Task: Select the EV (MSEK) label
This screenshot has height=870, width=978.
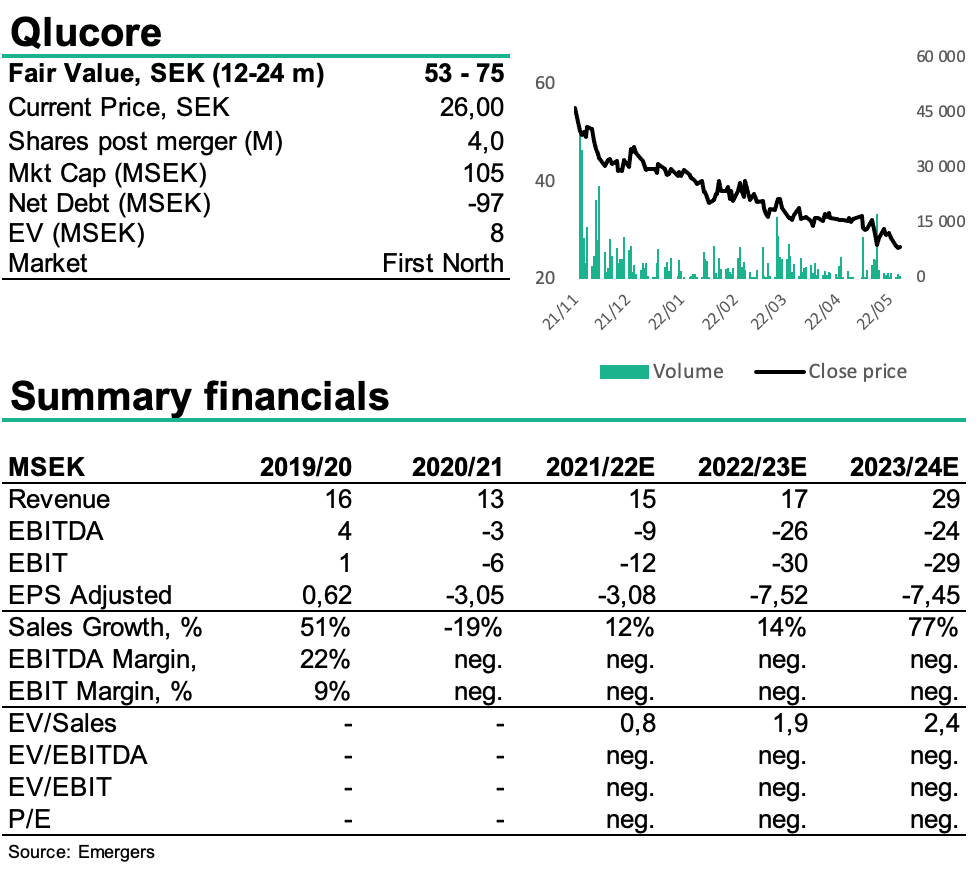Action: [76, 233]
